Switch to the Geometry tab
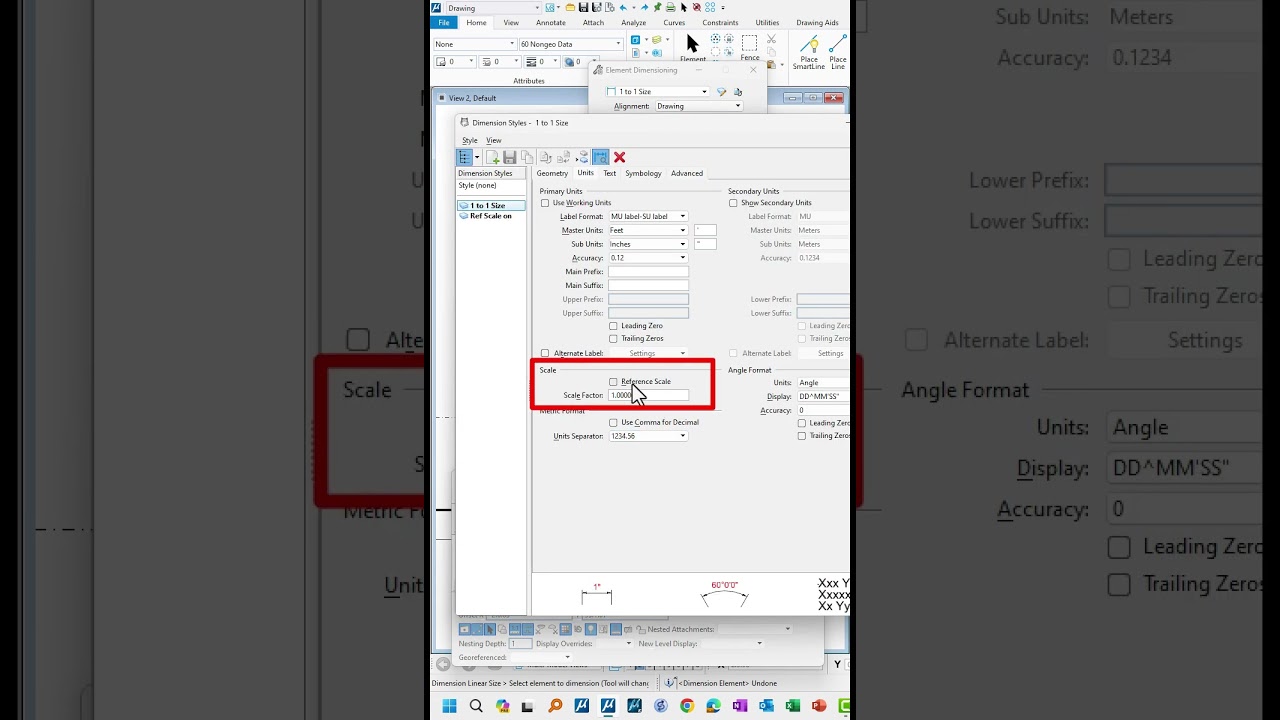The image size is (1280, 720). pyautogui.click(x=552, y=173)
